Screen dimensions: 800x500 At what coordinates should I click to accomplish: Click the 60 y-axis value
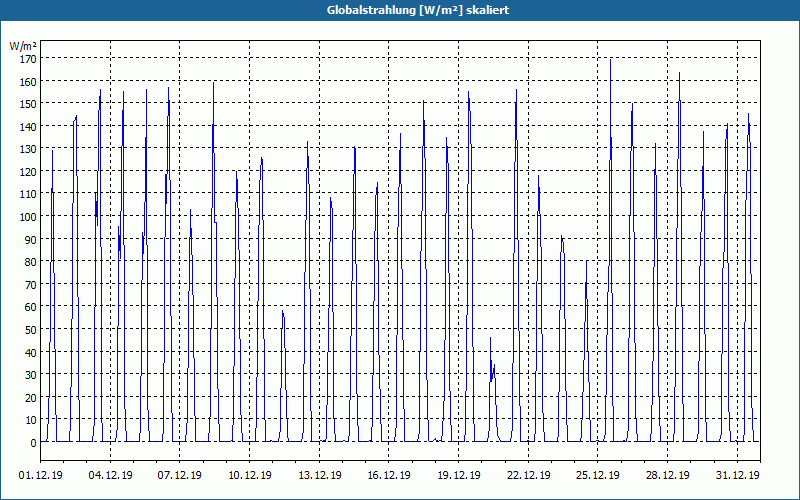pos(30,307)
